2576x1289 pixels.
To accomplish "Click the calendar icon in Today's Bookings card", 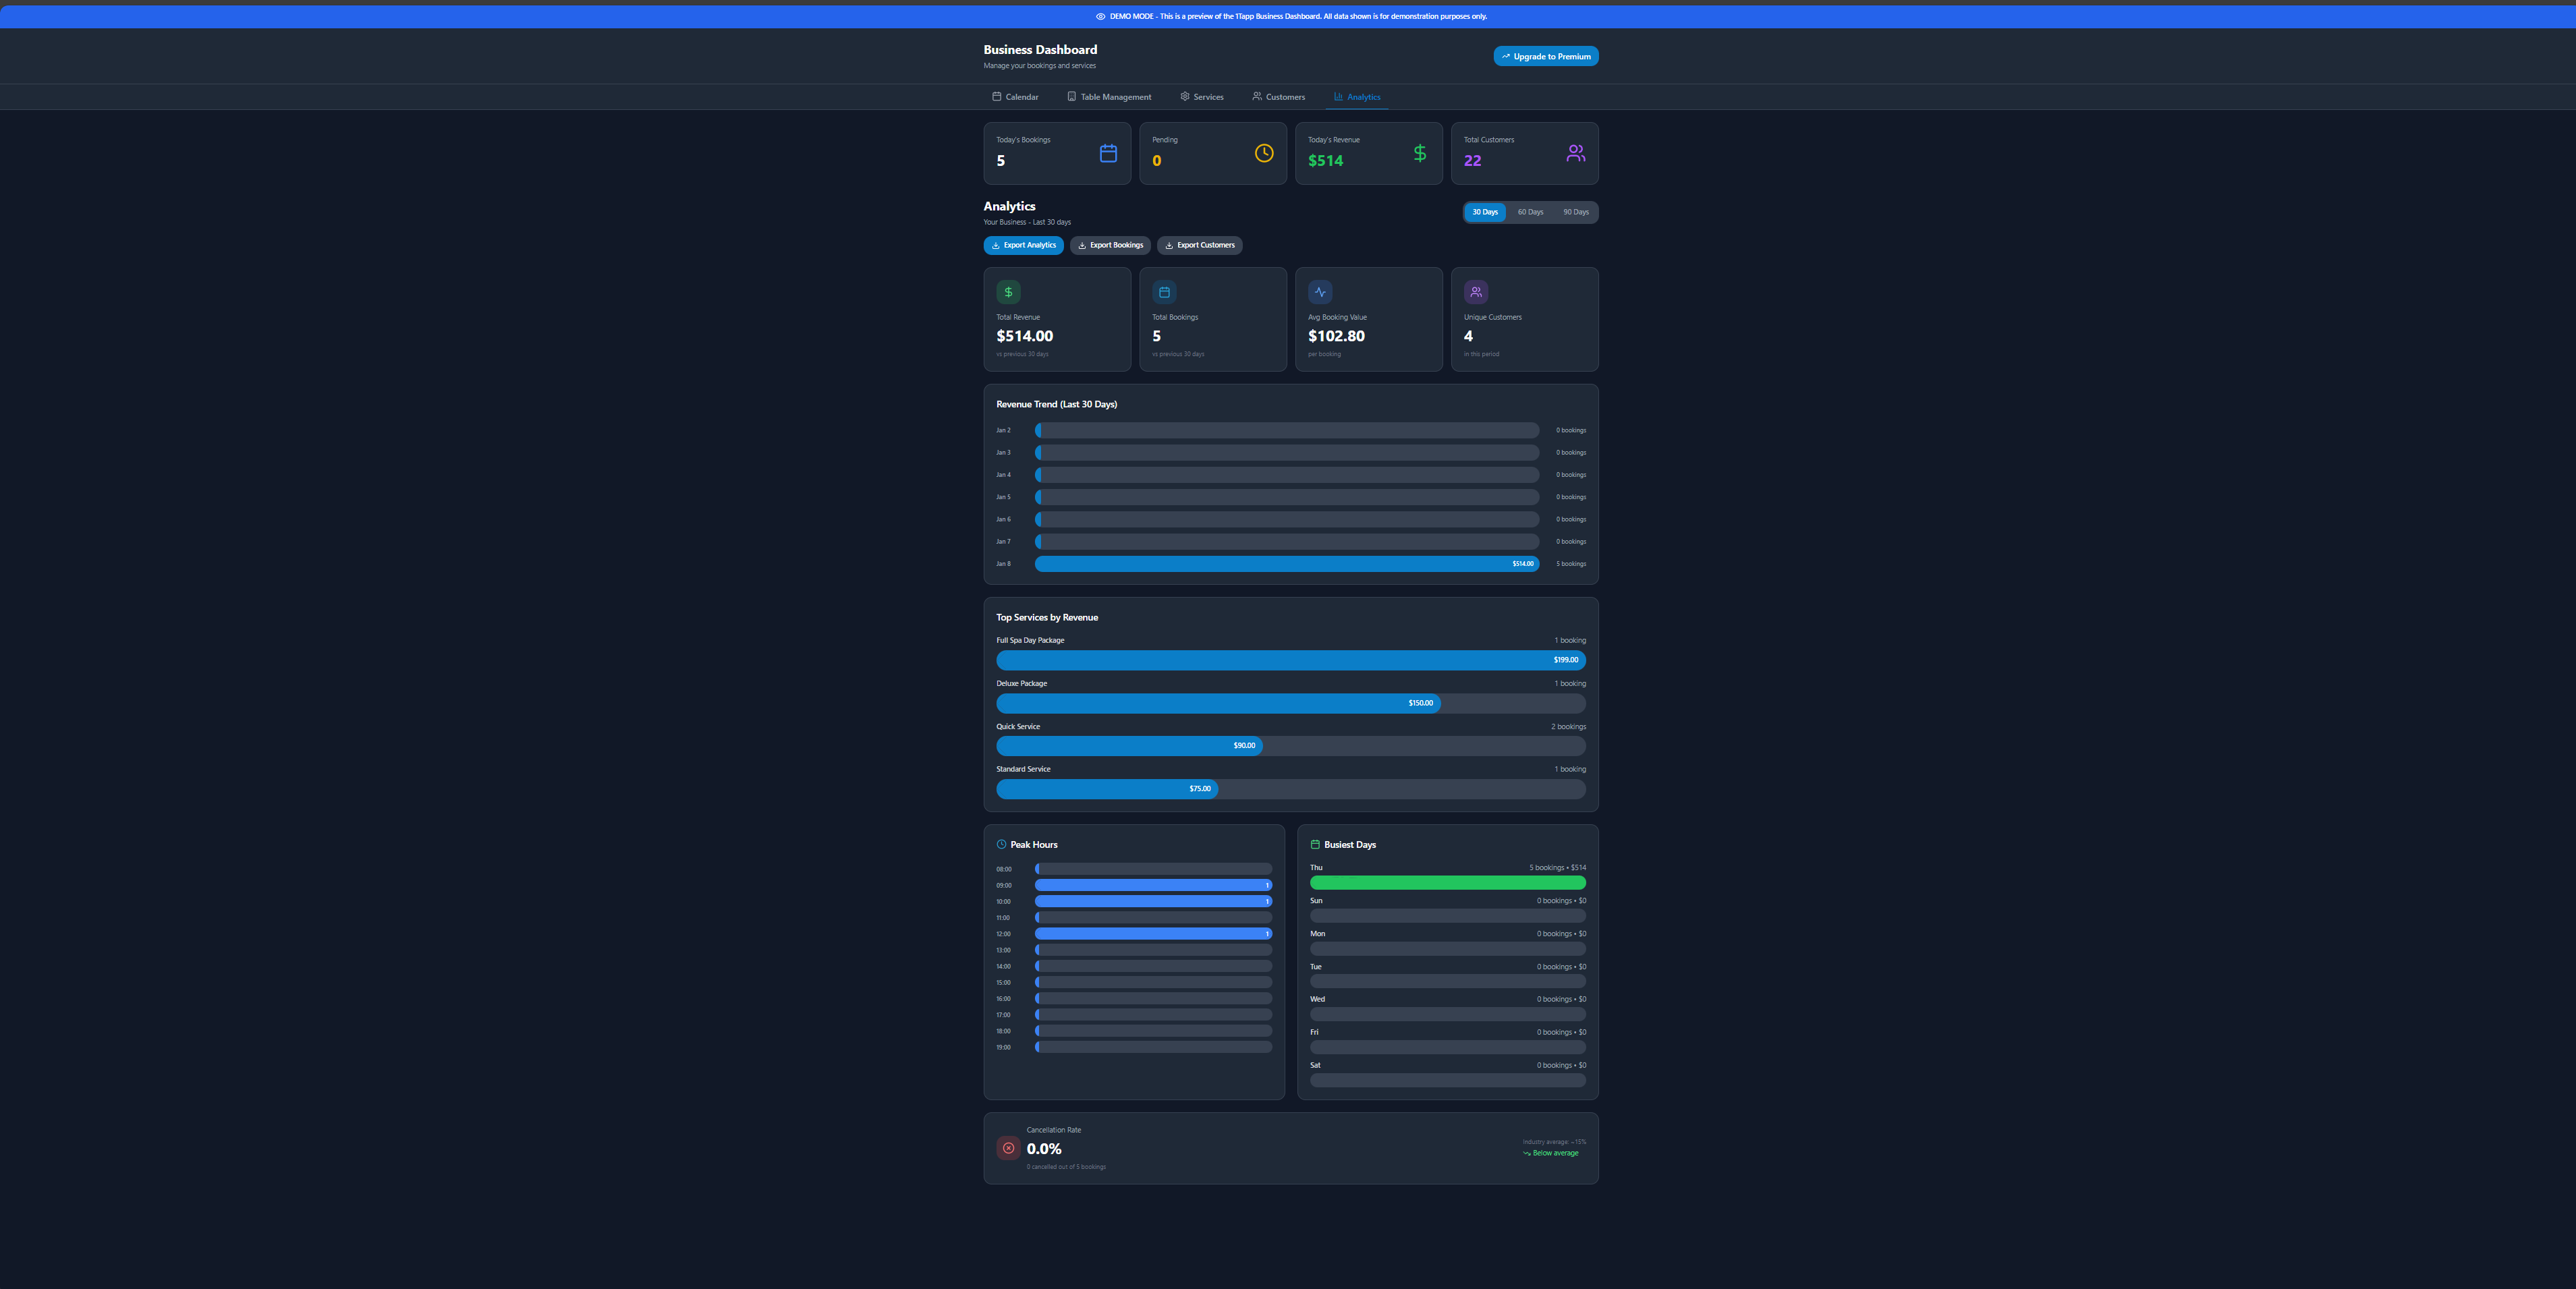I will [1108, 153].
